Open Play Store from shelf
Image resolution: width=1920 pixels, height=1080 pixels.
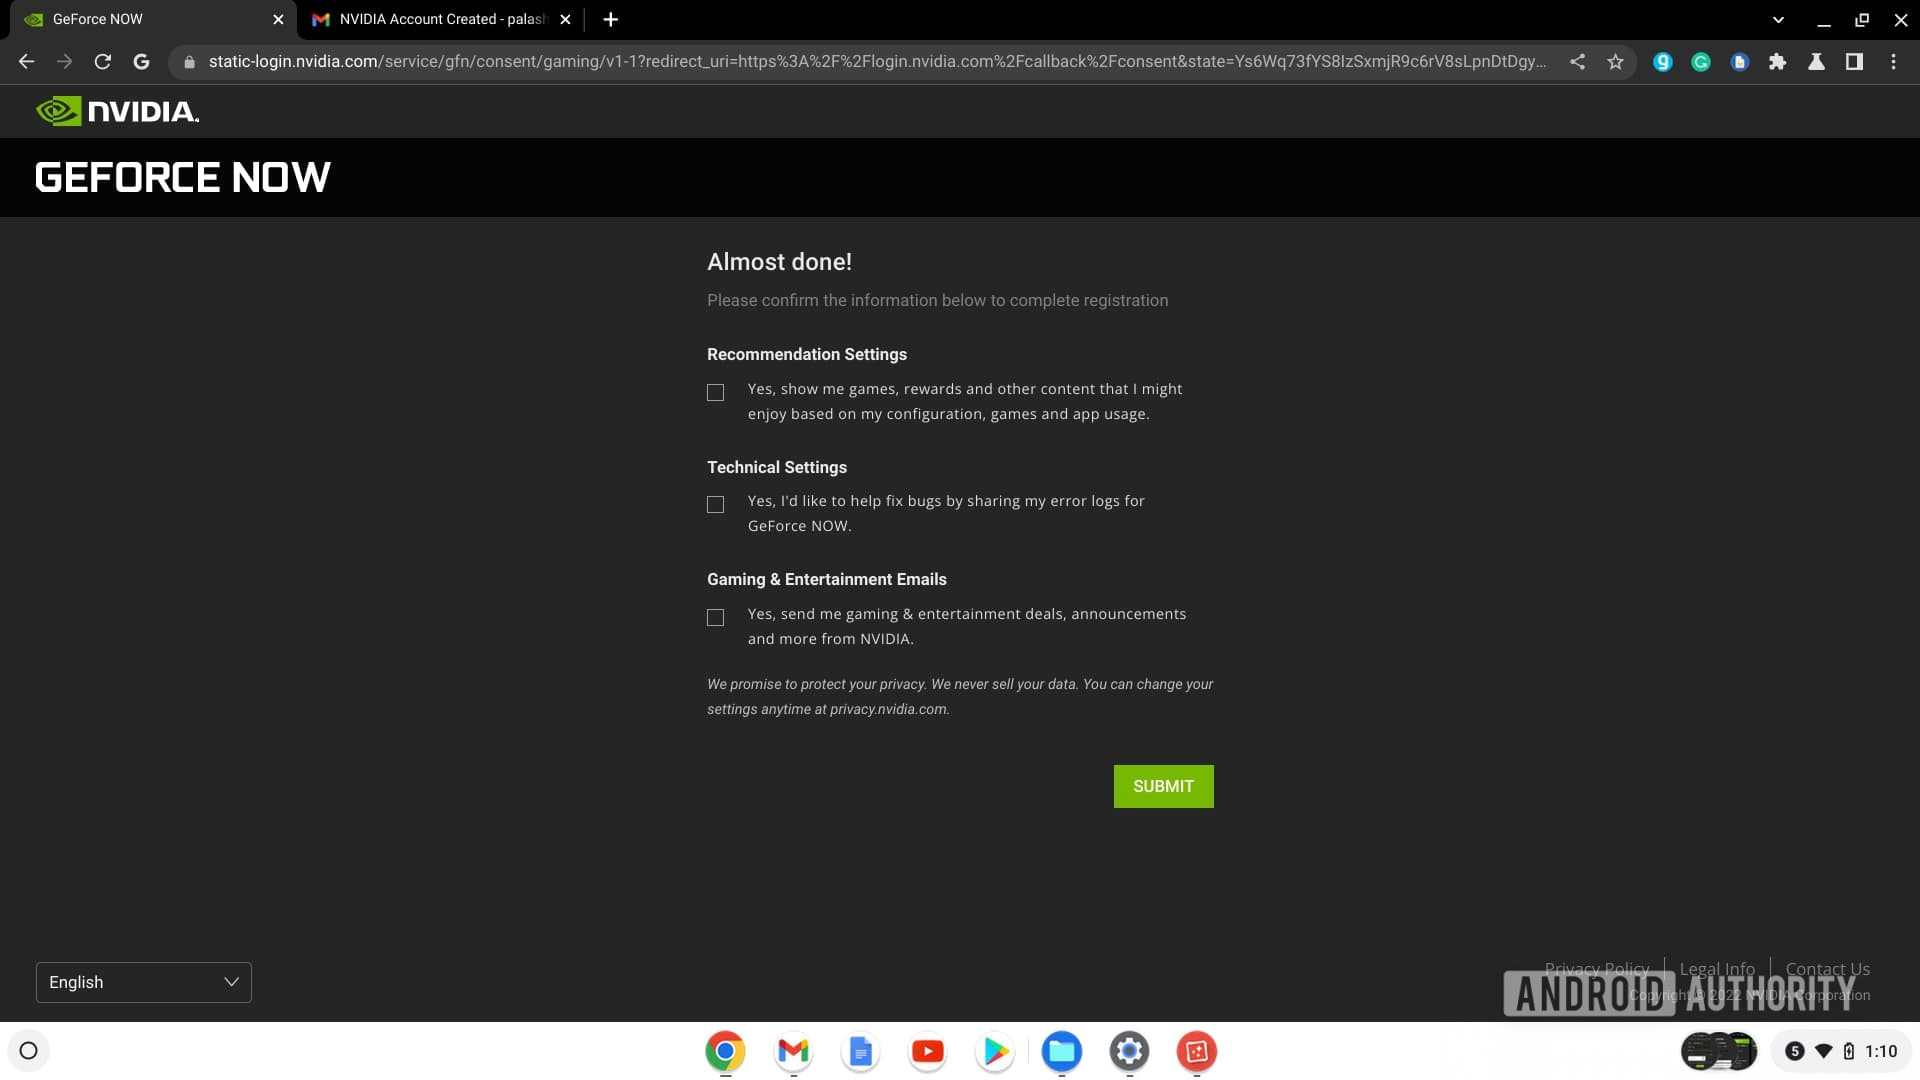pos(995,1051)
